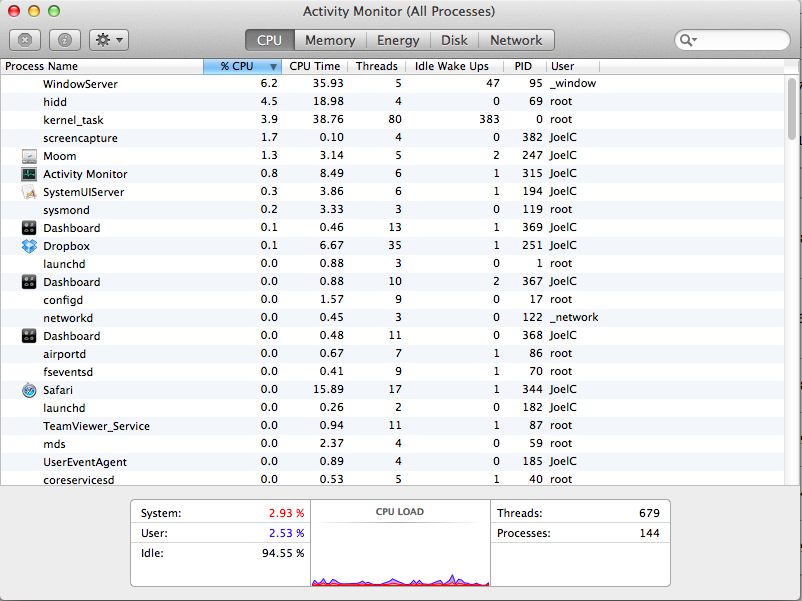Open the Inspect process info icon
Screen dimensions: 802x601
(x=65, y=40)
